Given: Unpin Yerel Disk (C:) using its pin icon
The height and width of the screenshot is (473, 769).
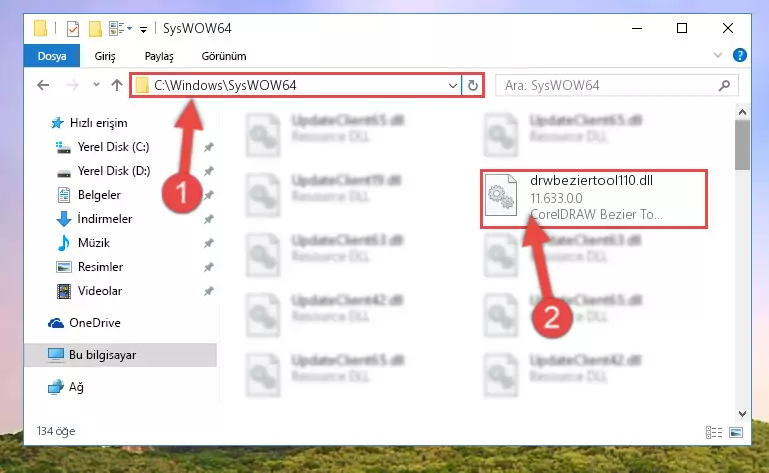Looking at the screenshot, I should coord(209,147).
